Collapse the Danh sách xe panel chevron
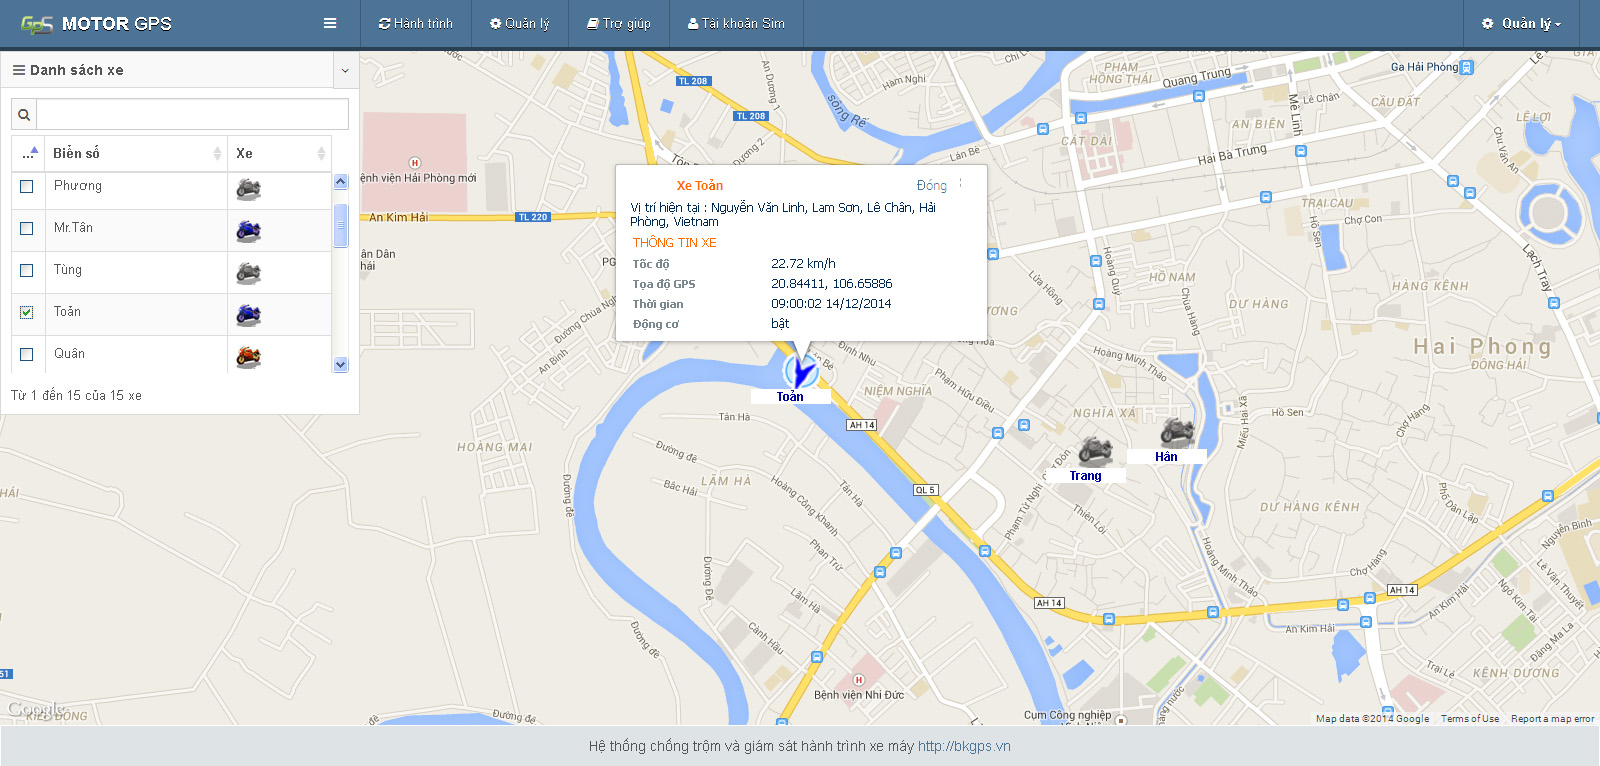This screenshot has height=766, width=1600. pos(345,71)
